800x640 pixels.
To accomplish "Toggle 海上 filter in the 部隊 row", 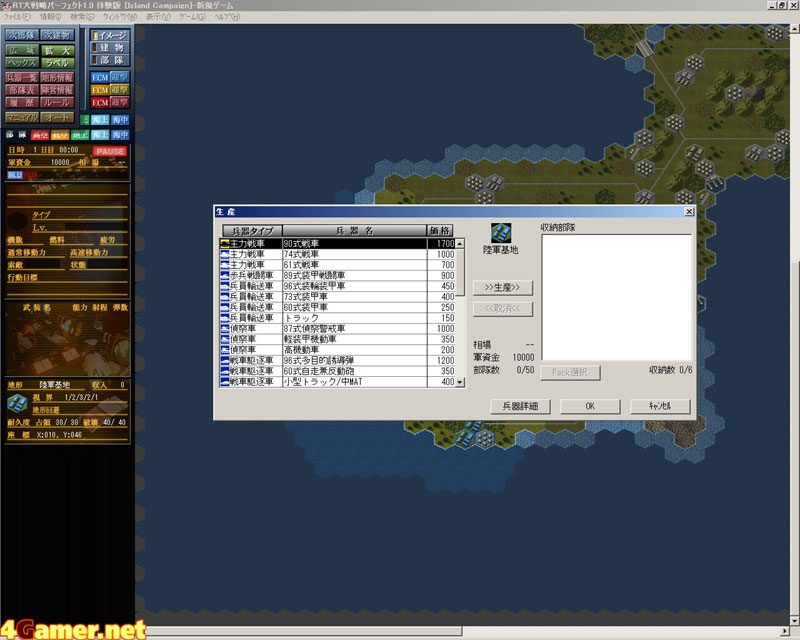I will coord(100,135).
